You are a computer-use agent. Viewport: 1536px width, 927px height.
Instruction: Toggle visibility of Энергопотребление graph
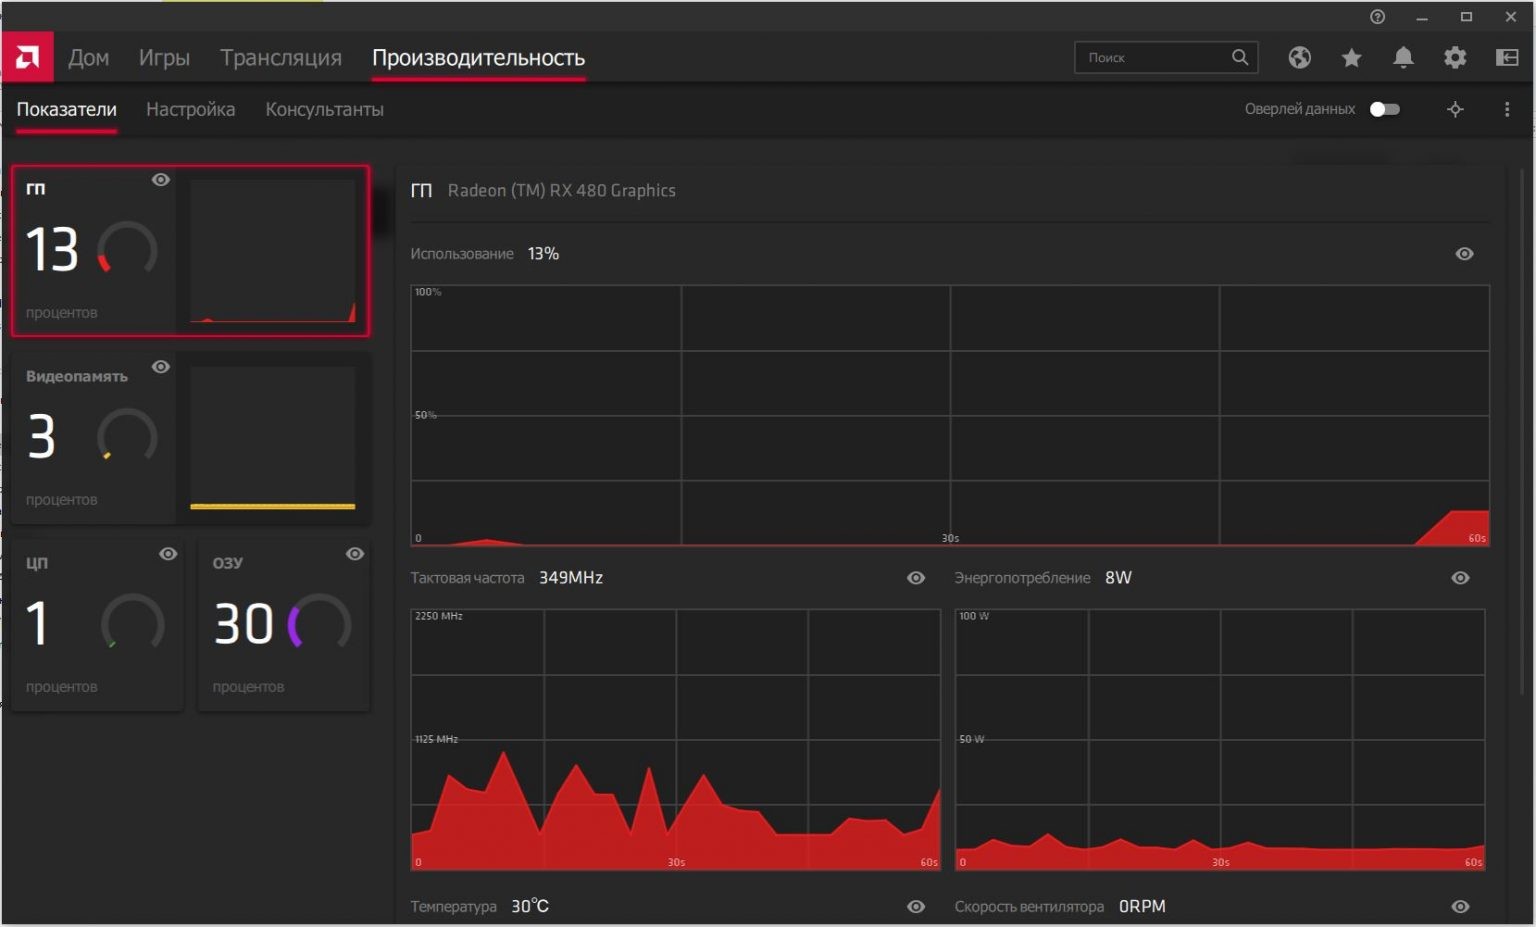point(1460,578)
